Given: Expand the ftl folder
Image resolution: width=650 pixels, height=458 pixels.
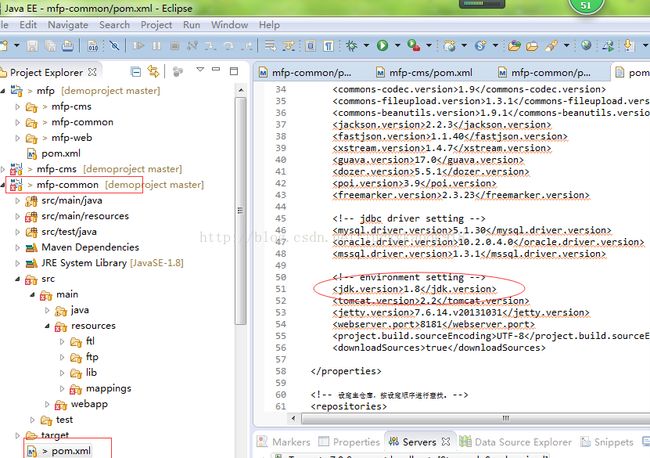Looking at the screenshot, I should [62, 342].
